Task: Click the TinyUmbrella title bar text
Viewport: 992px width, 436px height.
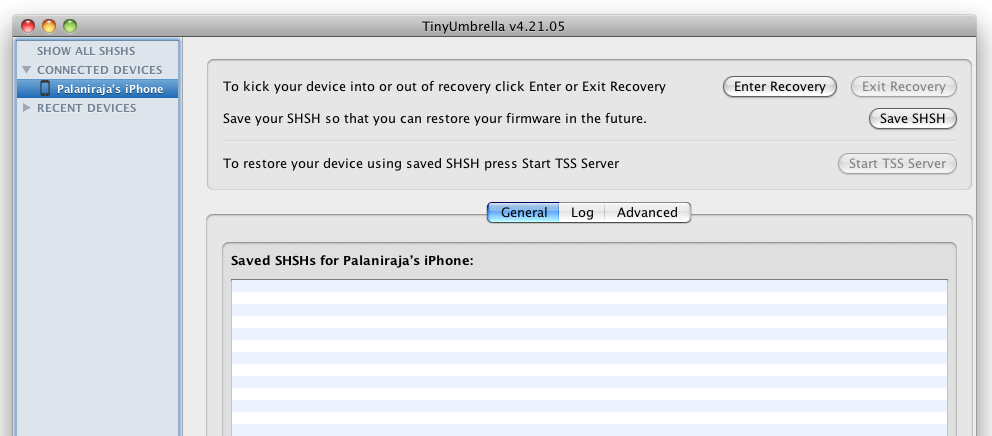Action: [493, 27]
